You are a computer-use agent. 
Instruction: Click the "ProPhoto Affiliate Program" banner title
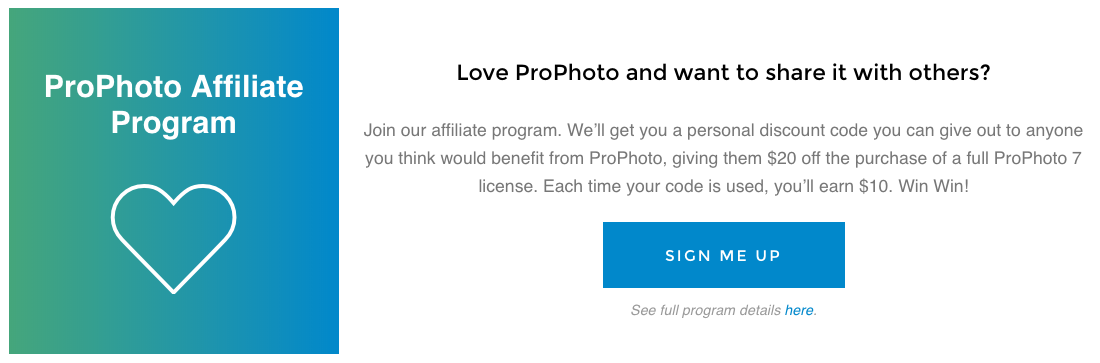[173, 105]
